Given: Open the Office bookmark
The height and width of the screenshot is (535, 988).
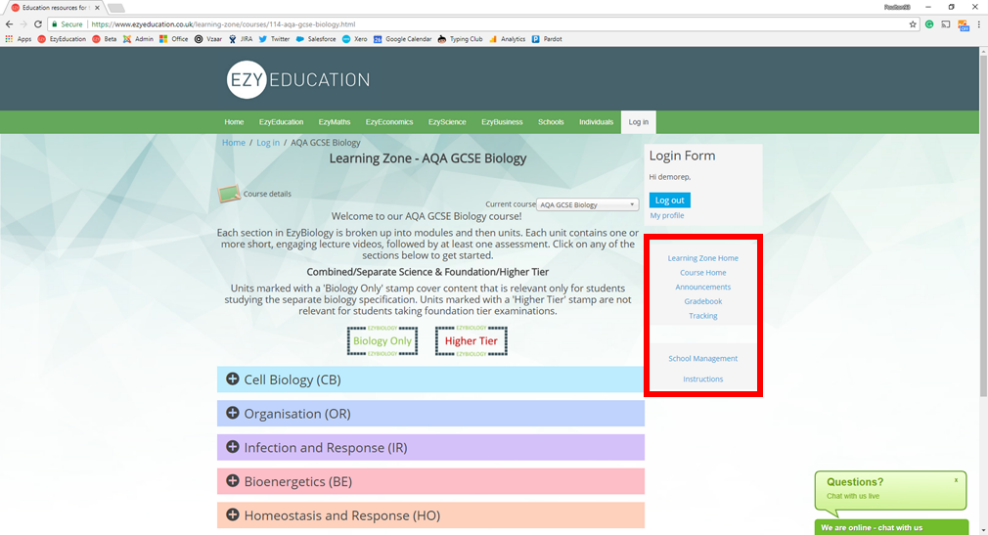Looking at the screenshot, I should point(173,39).
